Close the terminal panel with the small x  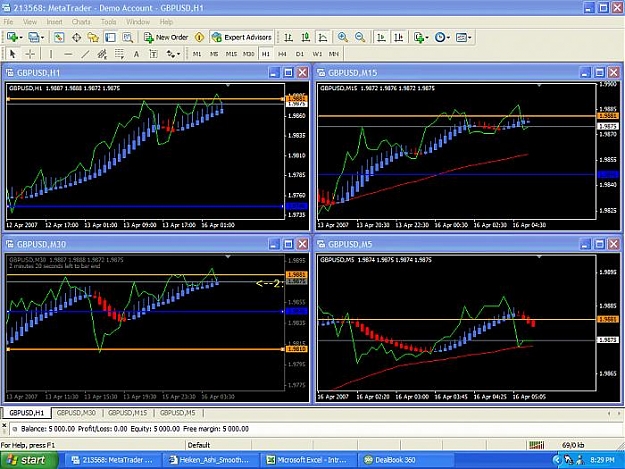click(x=4, y=426)
